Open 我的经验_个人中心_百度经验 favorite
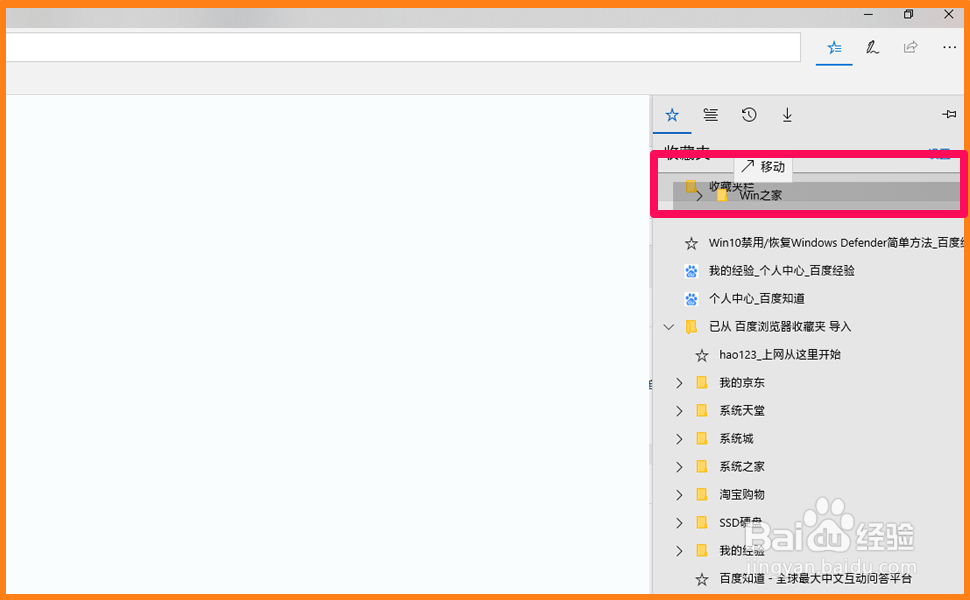The image size is (970, 600). click(x=781, y=271)
